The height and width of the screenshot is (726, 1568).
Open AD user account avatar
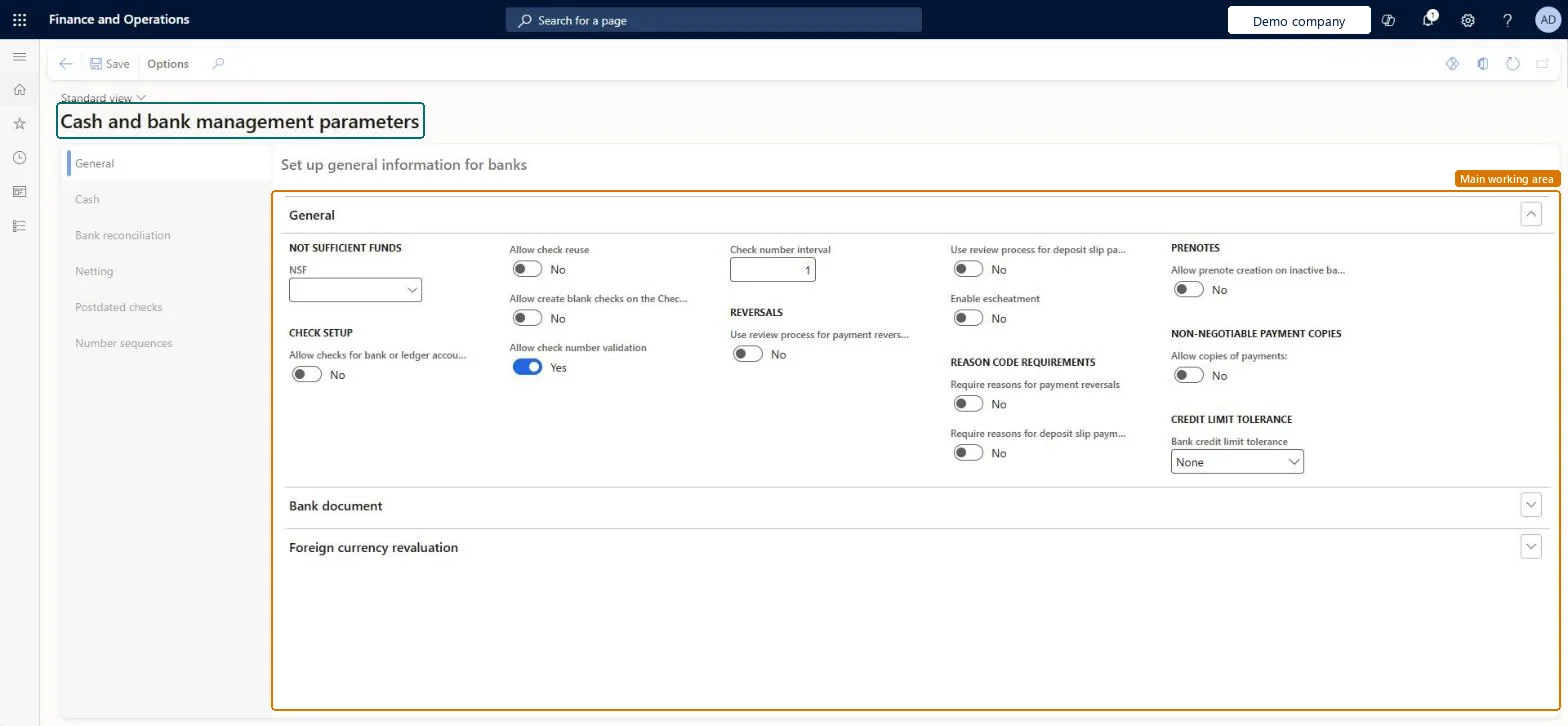point(1547,20)
